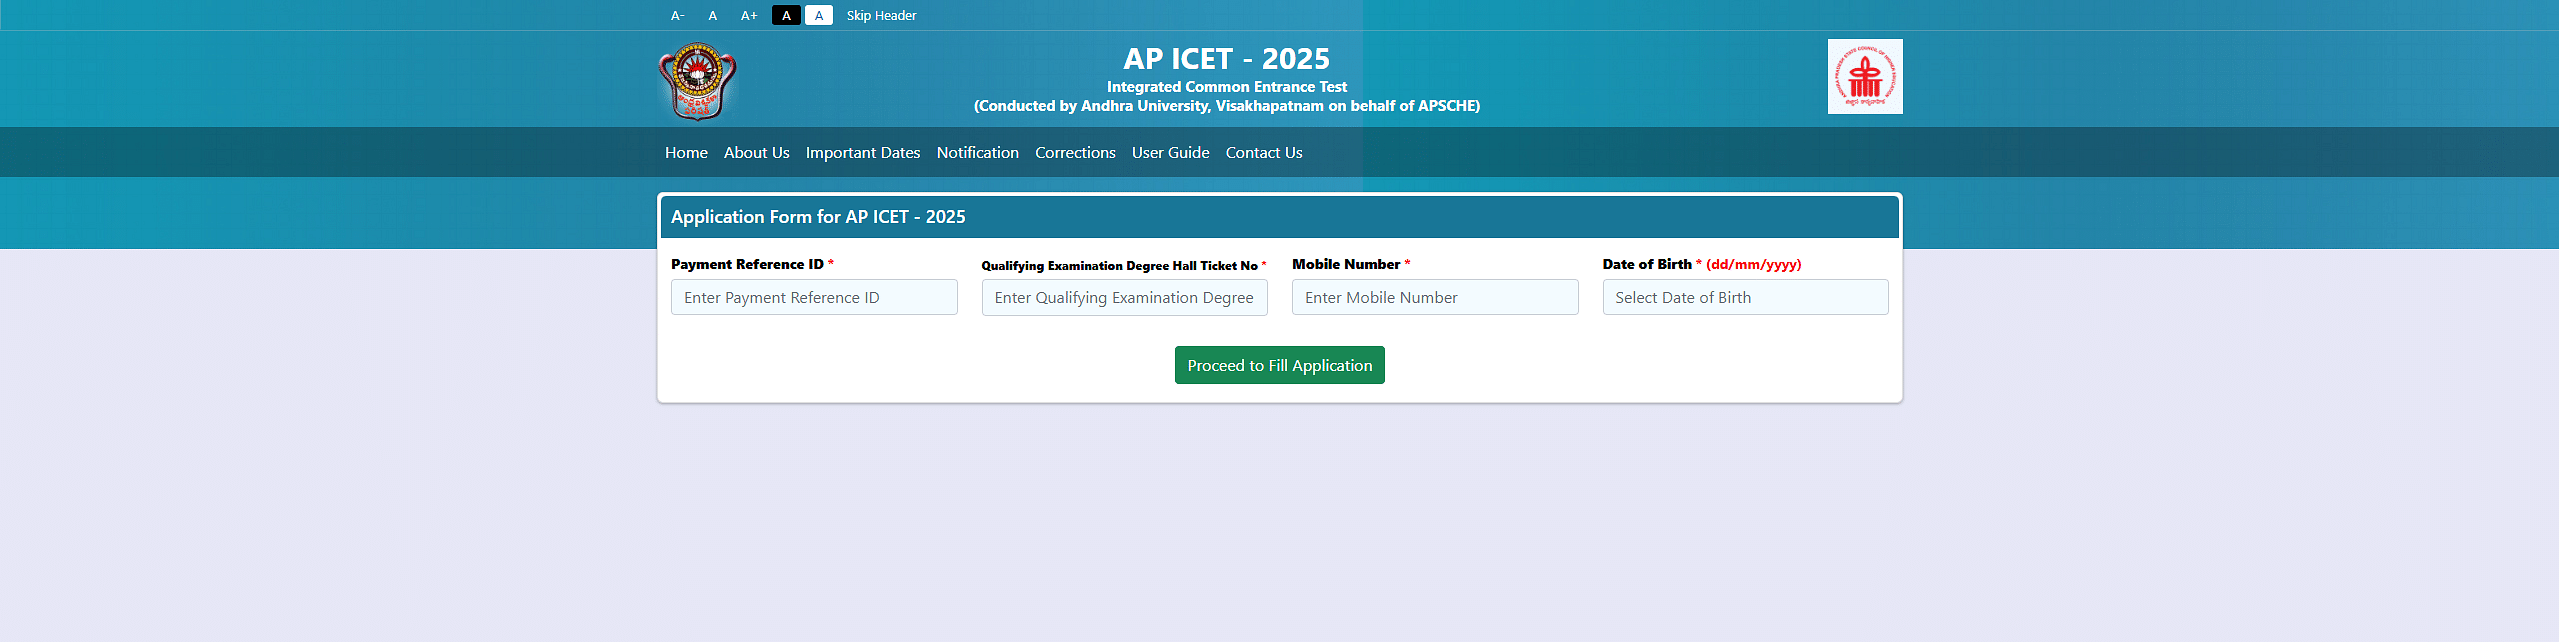Focus the Qualifying Examination Degree Hall Ticket field
This screenshot has height=642, width=2559.
coord(1124,297)
